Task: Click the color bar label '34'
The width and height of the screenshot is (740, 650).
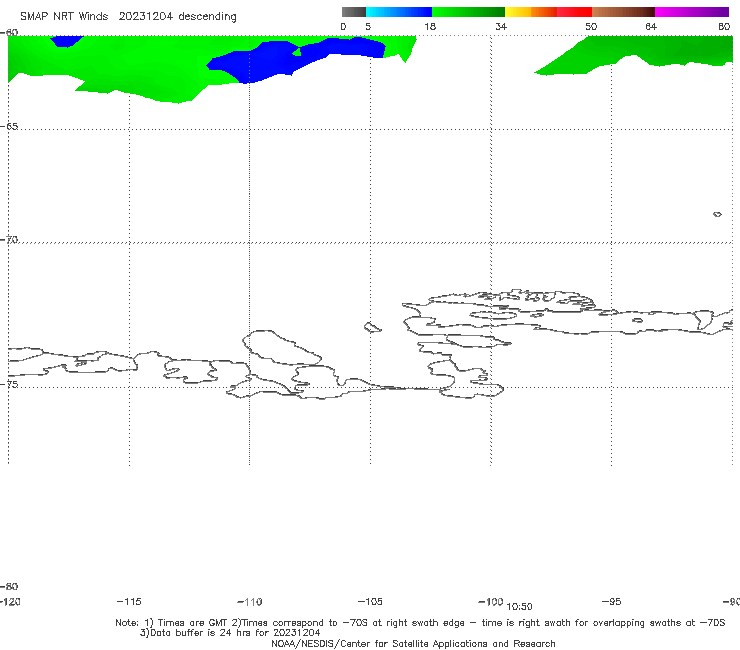Action: coord(501,26)
